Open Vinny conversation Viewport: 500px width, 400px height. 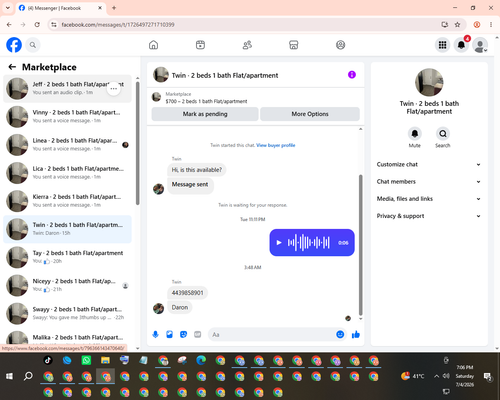(67, 117)
